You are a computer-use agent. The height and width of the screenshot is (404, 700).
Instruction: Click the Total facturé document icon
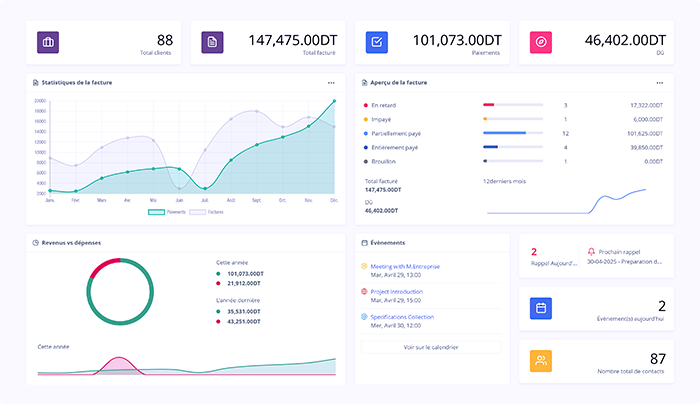pos(213,42)
